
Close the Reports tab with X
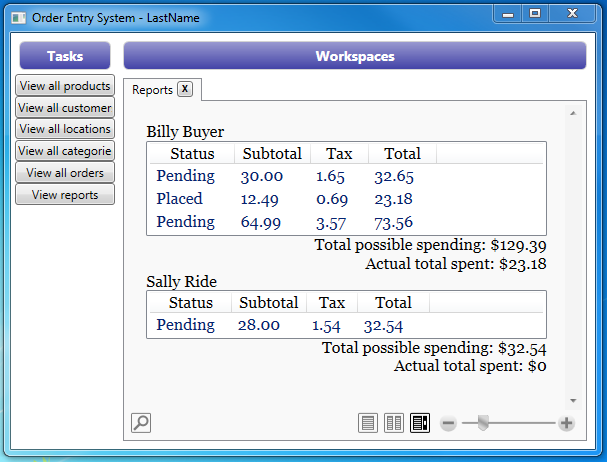pyautogui.click(x=185, y=89)
